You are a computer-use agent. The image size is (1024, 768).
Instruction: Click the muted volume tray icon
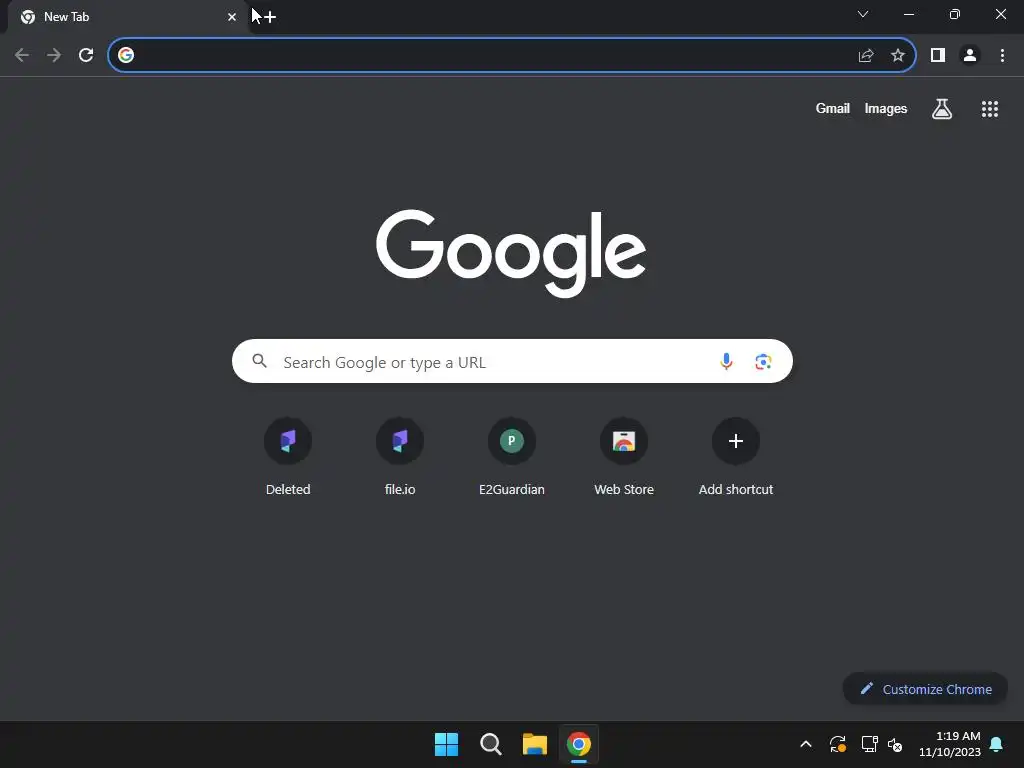click(x=895, y=744)
